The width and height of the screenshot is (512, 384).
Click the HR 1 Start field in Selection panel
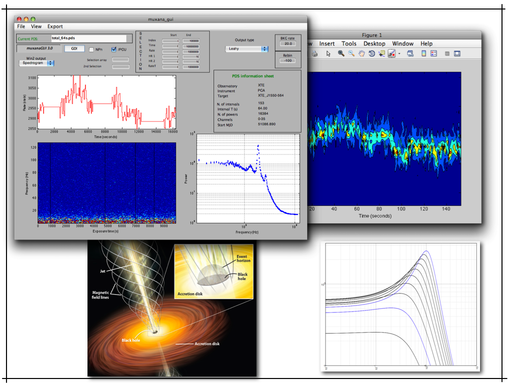171,56
